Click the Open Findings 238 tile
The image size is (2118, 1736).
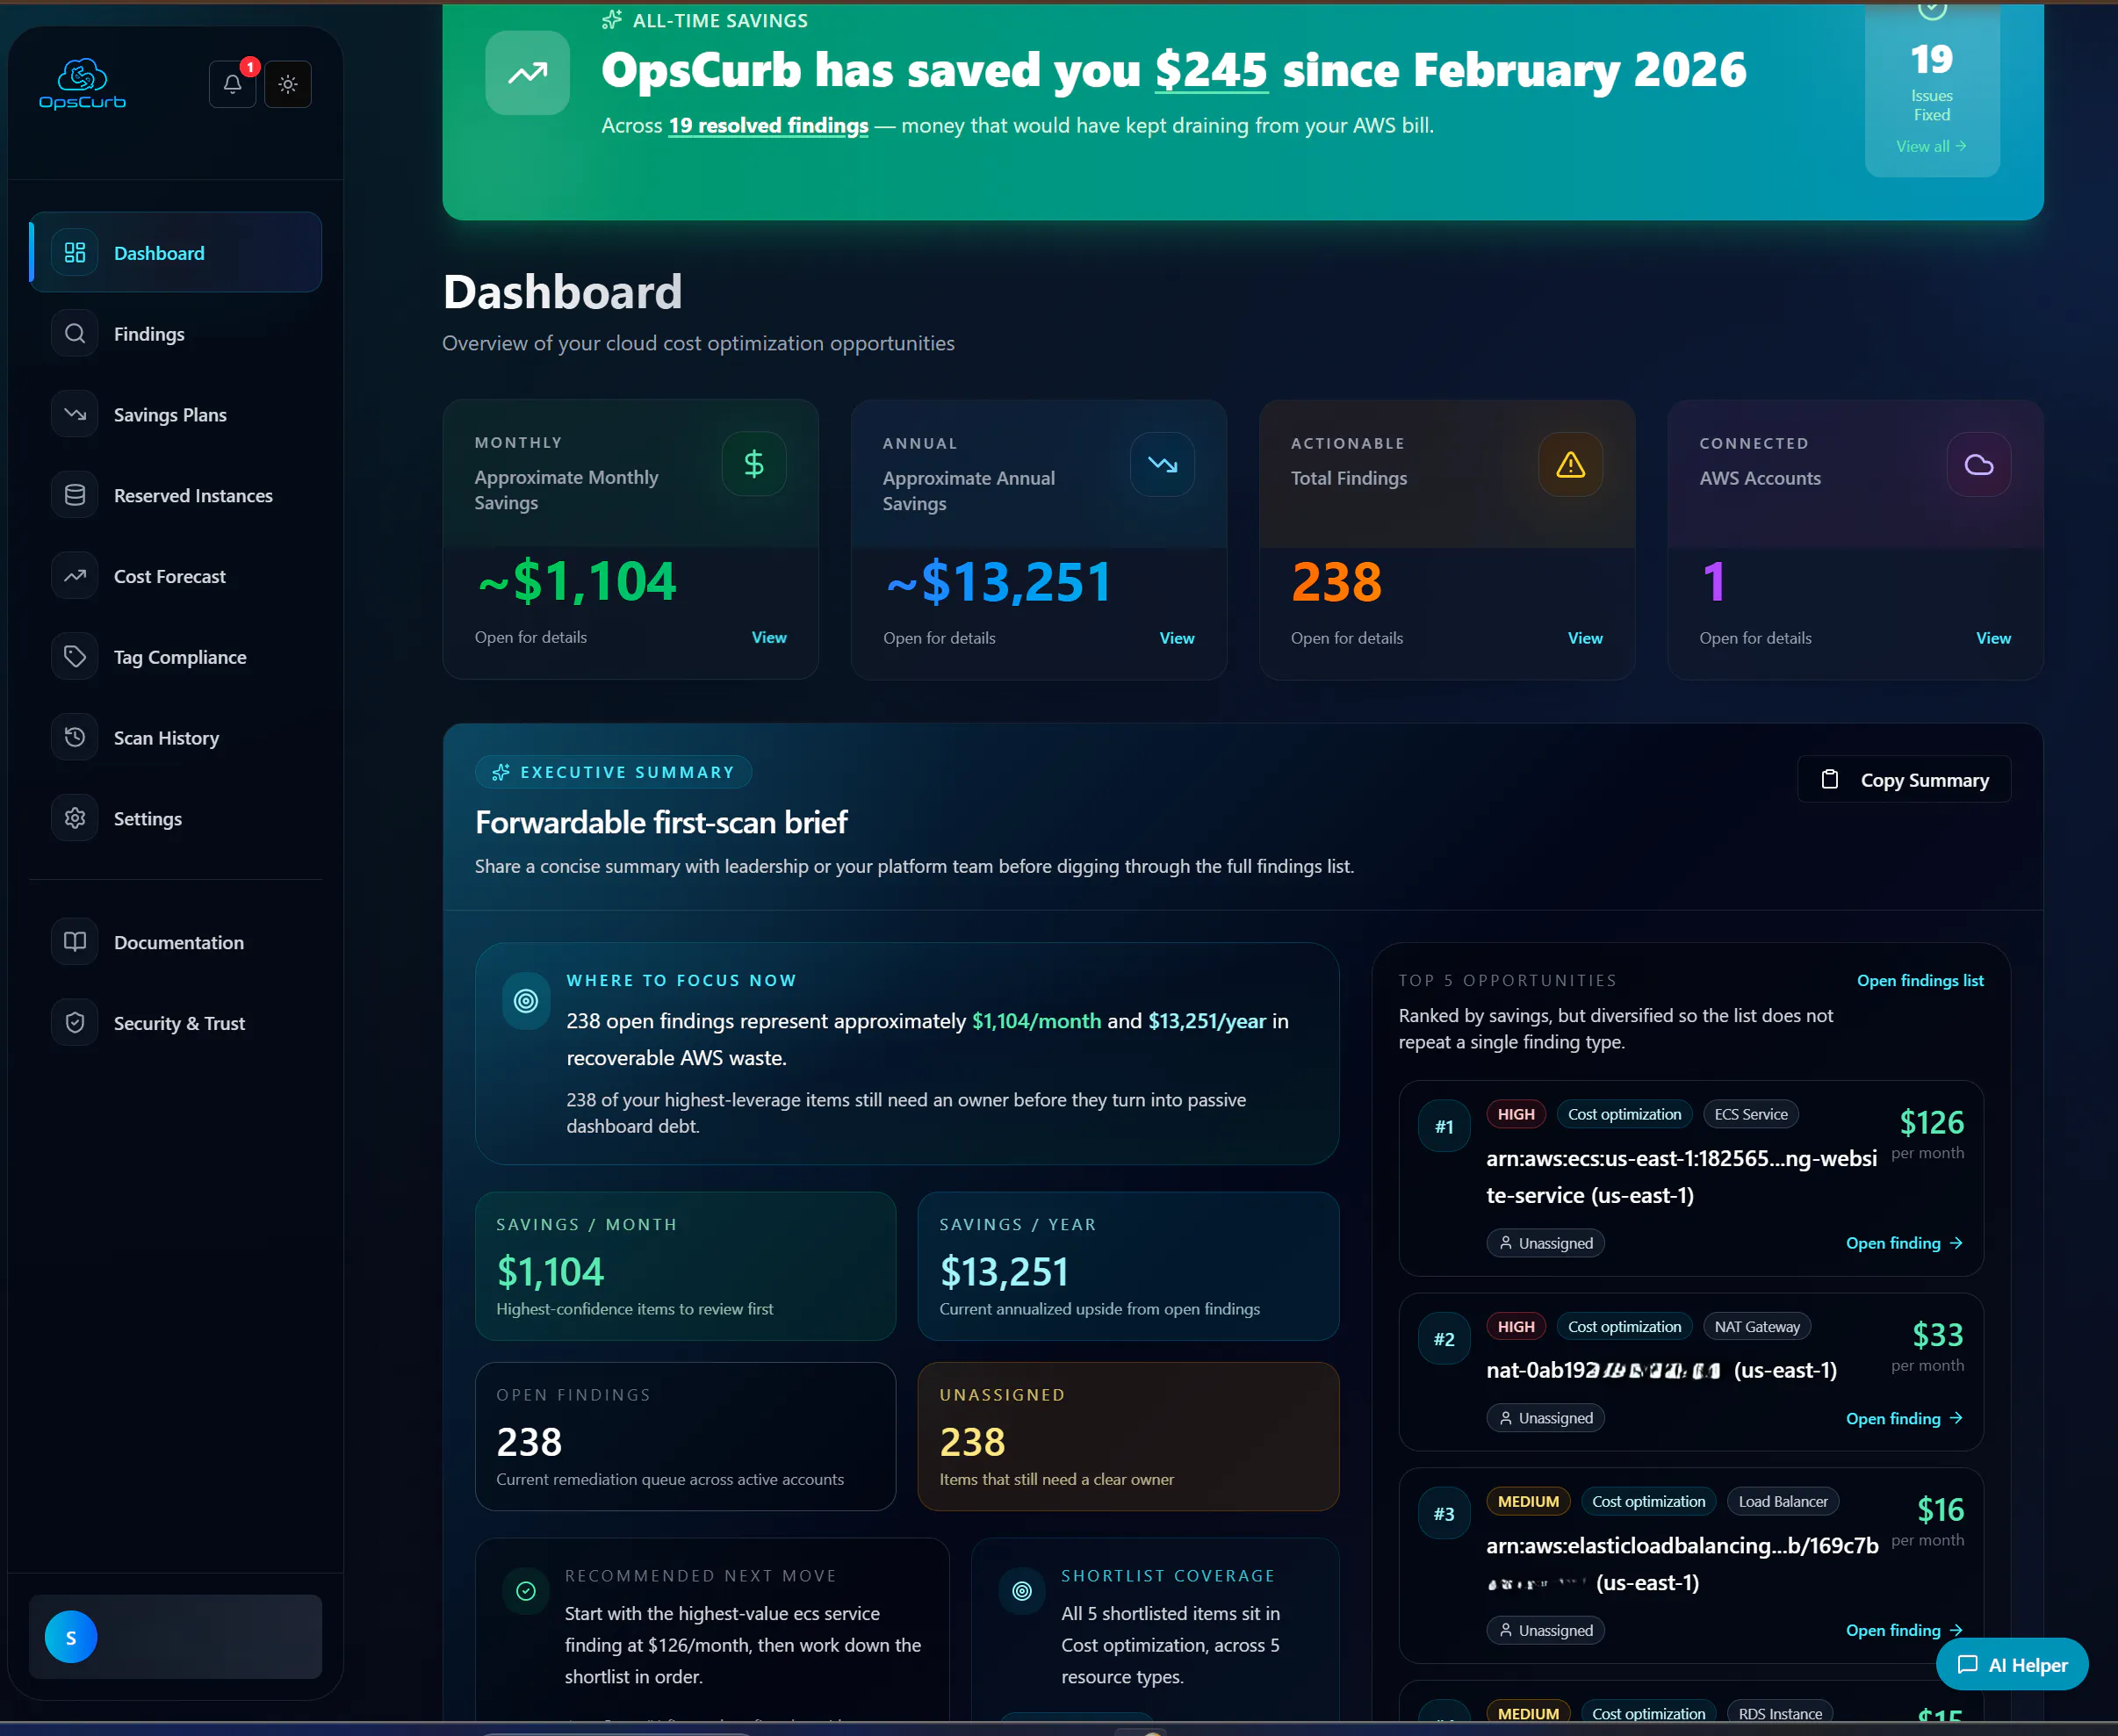pos(685,1436)
